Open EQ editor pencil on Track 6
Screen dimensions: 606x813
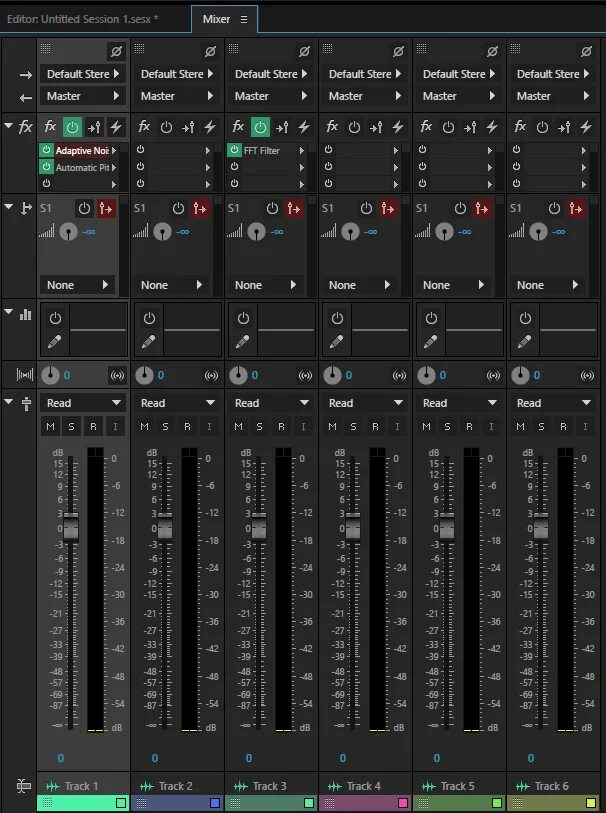(x=525, y=342)
